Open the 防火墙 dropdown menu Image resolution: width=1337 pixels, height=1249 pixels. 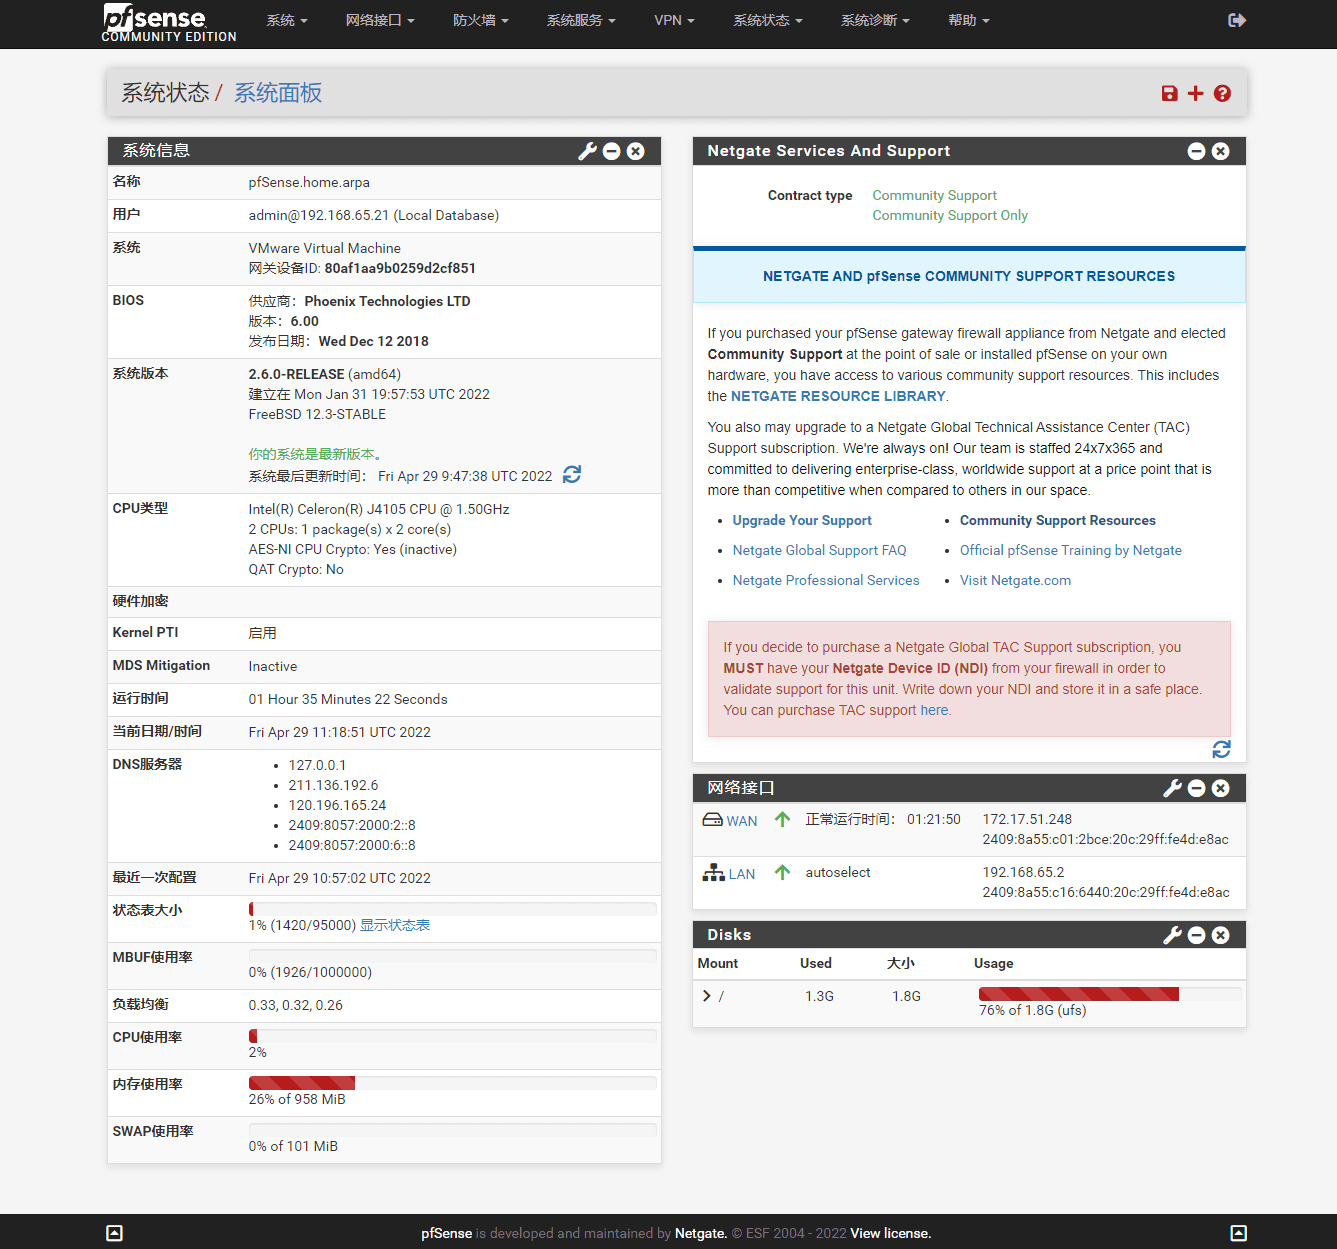(481, 20)
